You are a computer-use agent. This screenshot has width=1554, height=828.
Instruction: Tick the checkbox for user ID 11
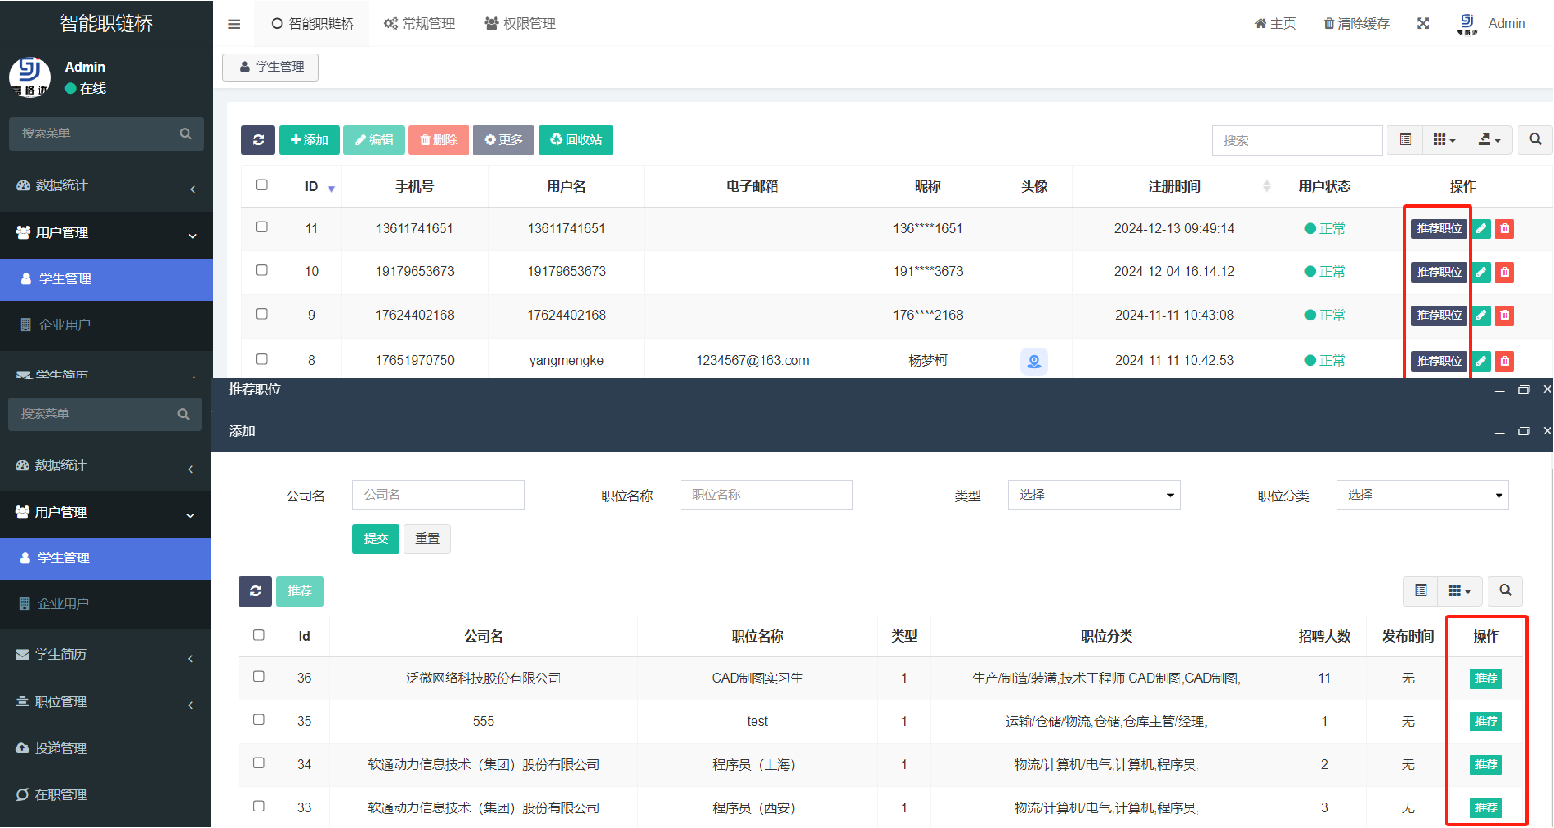262,227
